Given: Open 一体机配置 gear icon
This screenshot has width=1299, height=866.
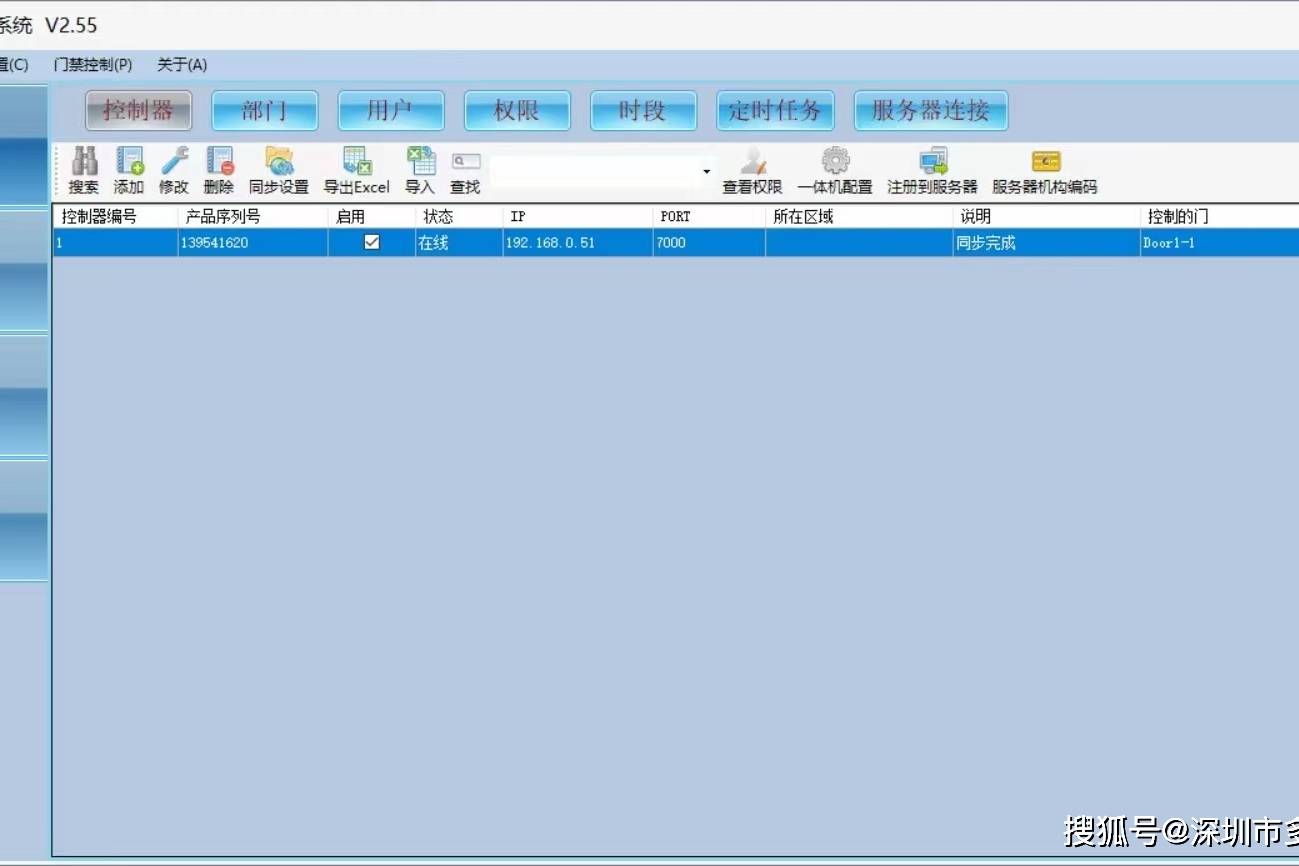Looking at the screenshot, I should coord(835,162).
